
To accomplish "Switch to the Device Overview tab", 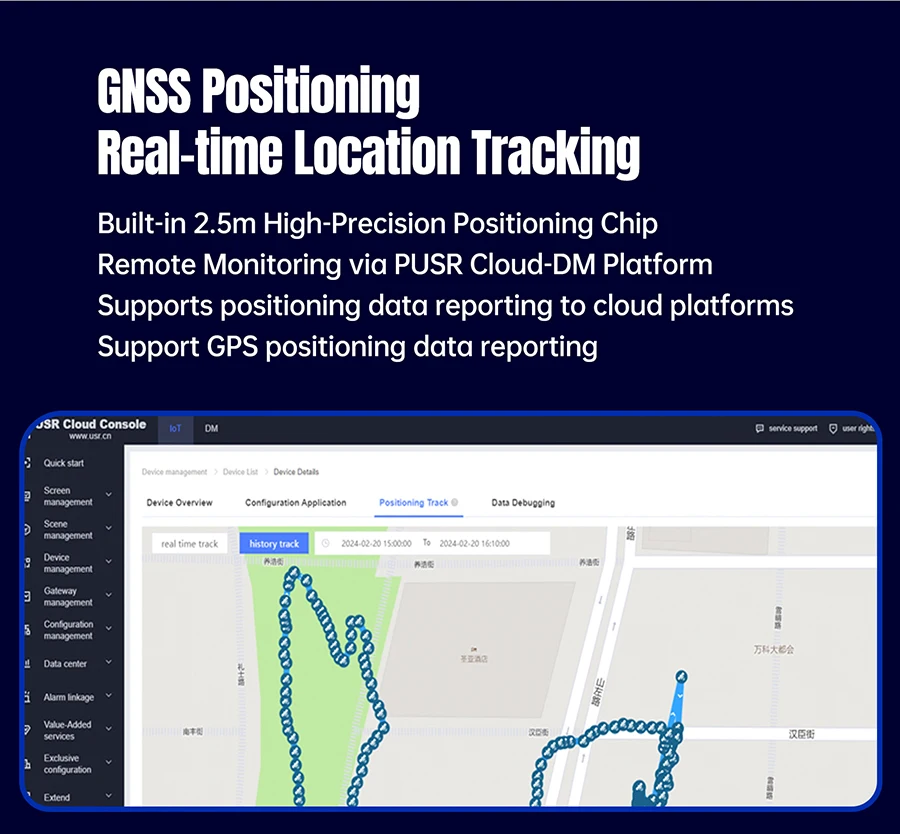I will [x=179, y=503].
